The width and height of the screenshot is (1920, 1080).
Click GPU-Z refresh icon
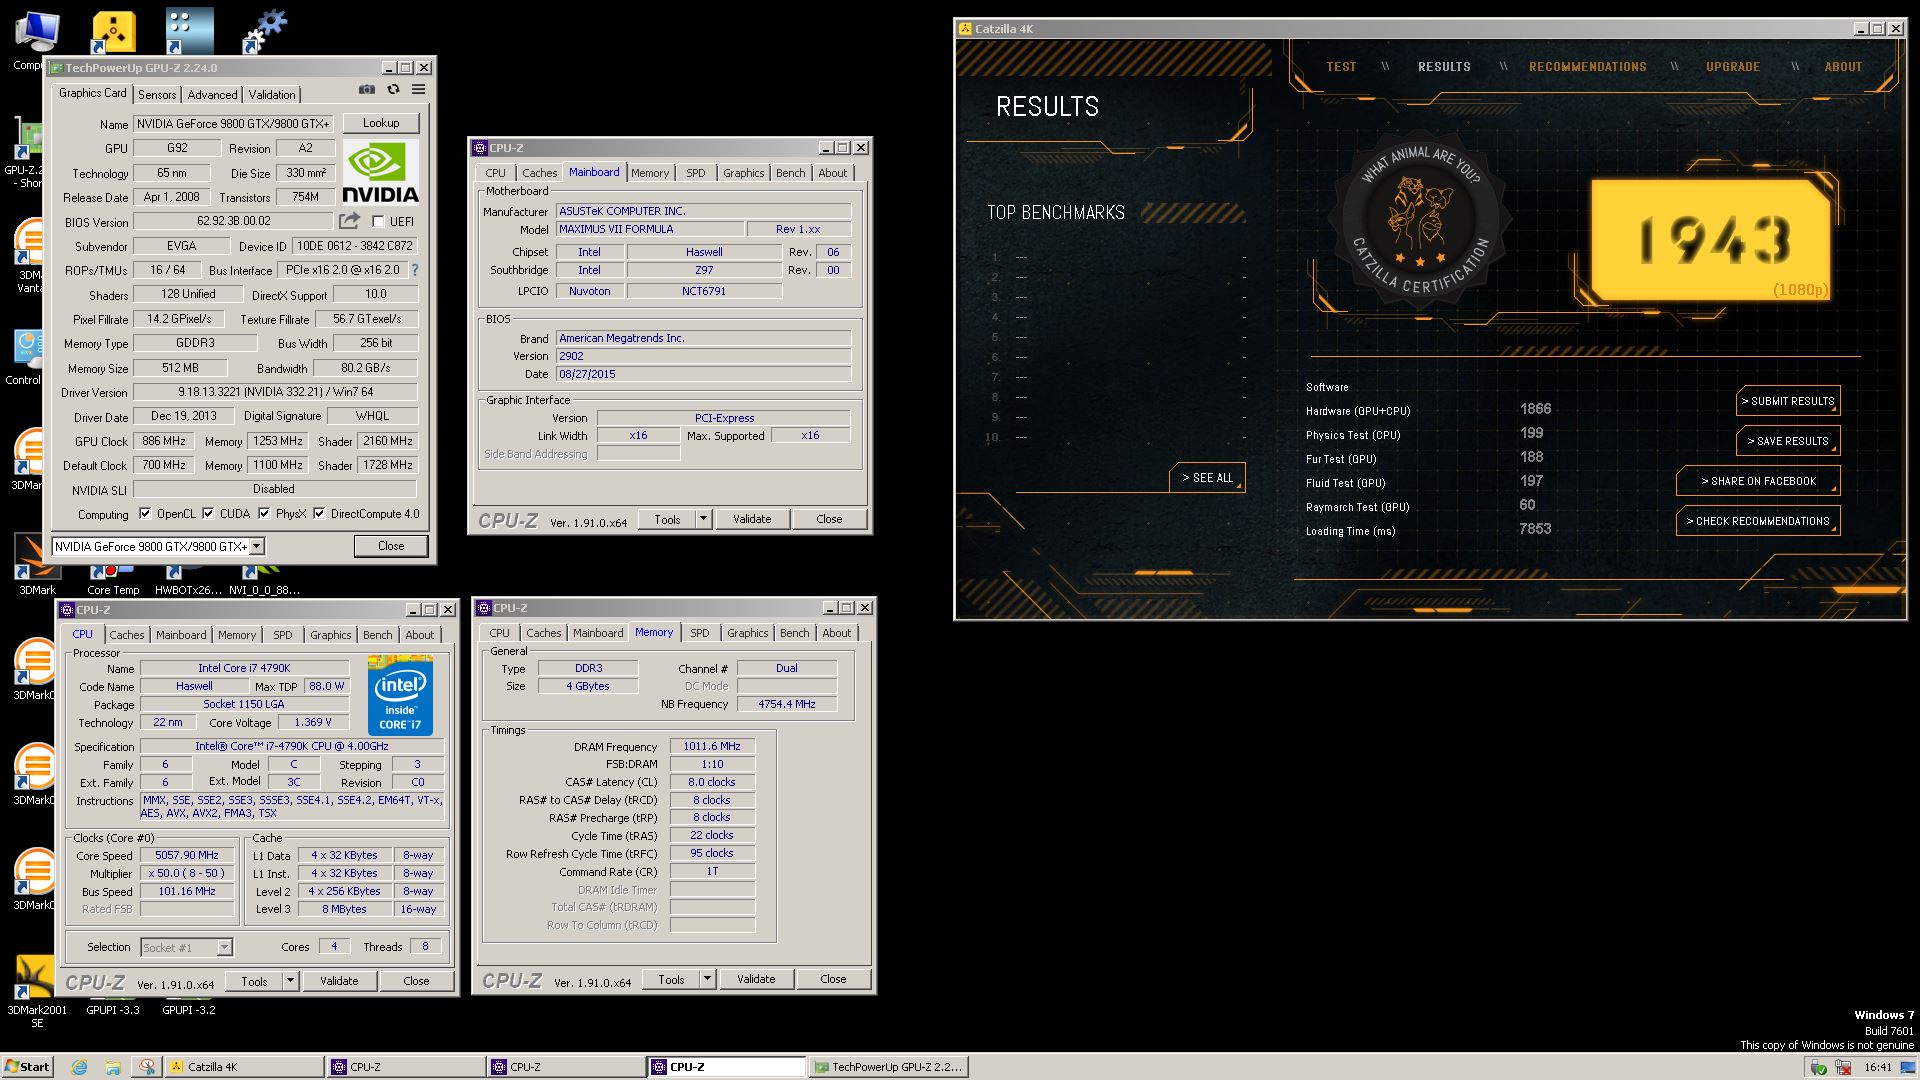[x=393, y=90]
